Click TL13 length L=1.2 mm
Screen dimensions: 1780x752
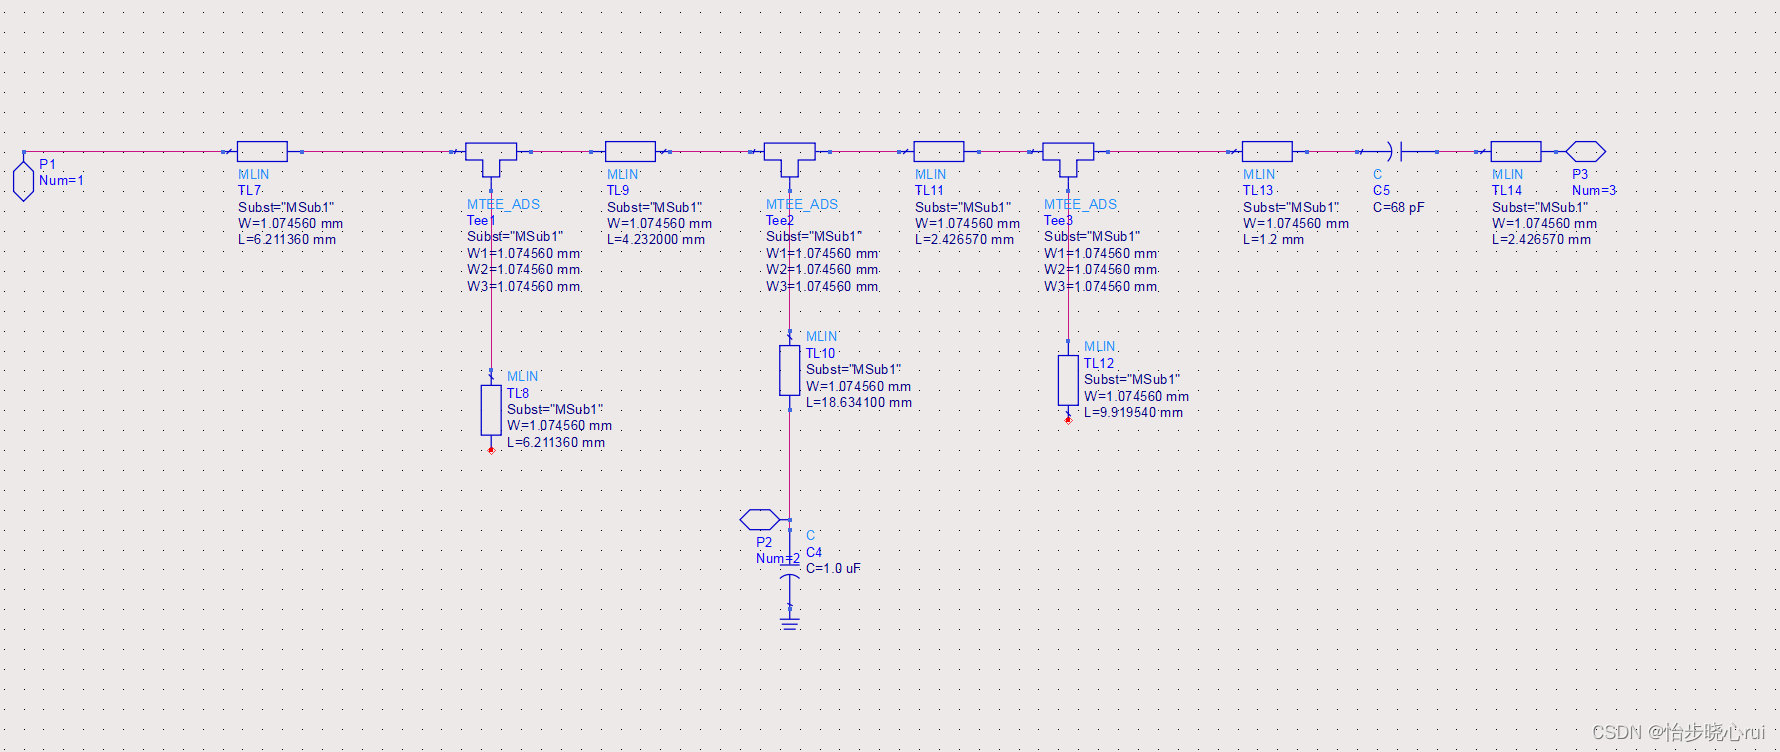coord(1273,239)
